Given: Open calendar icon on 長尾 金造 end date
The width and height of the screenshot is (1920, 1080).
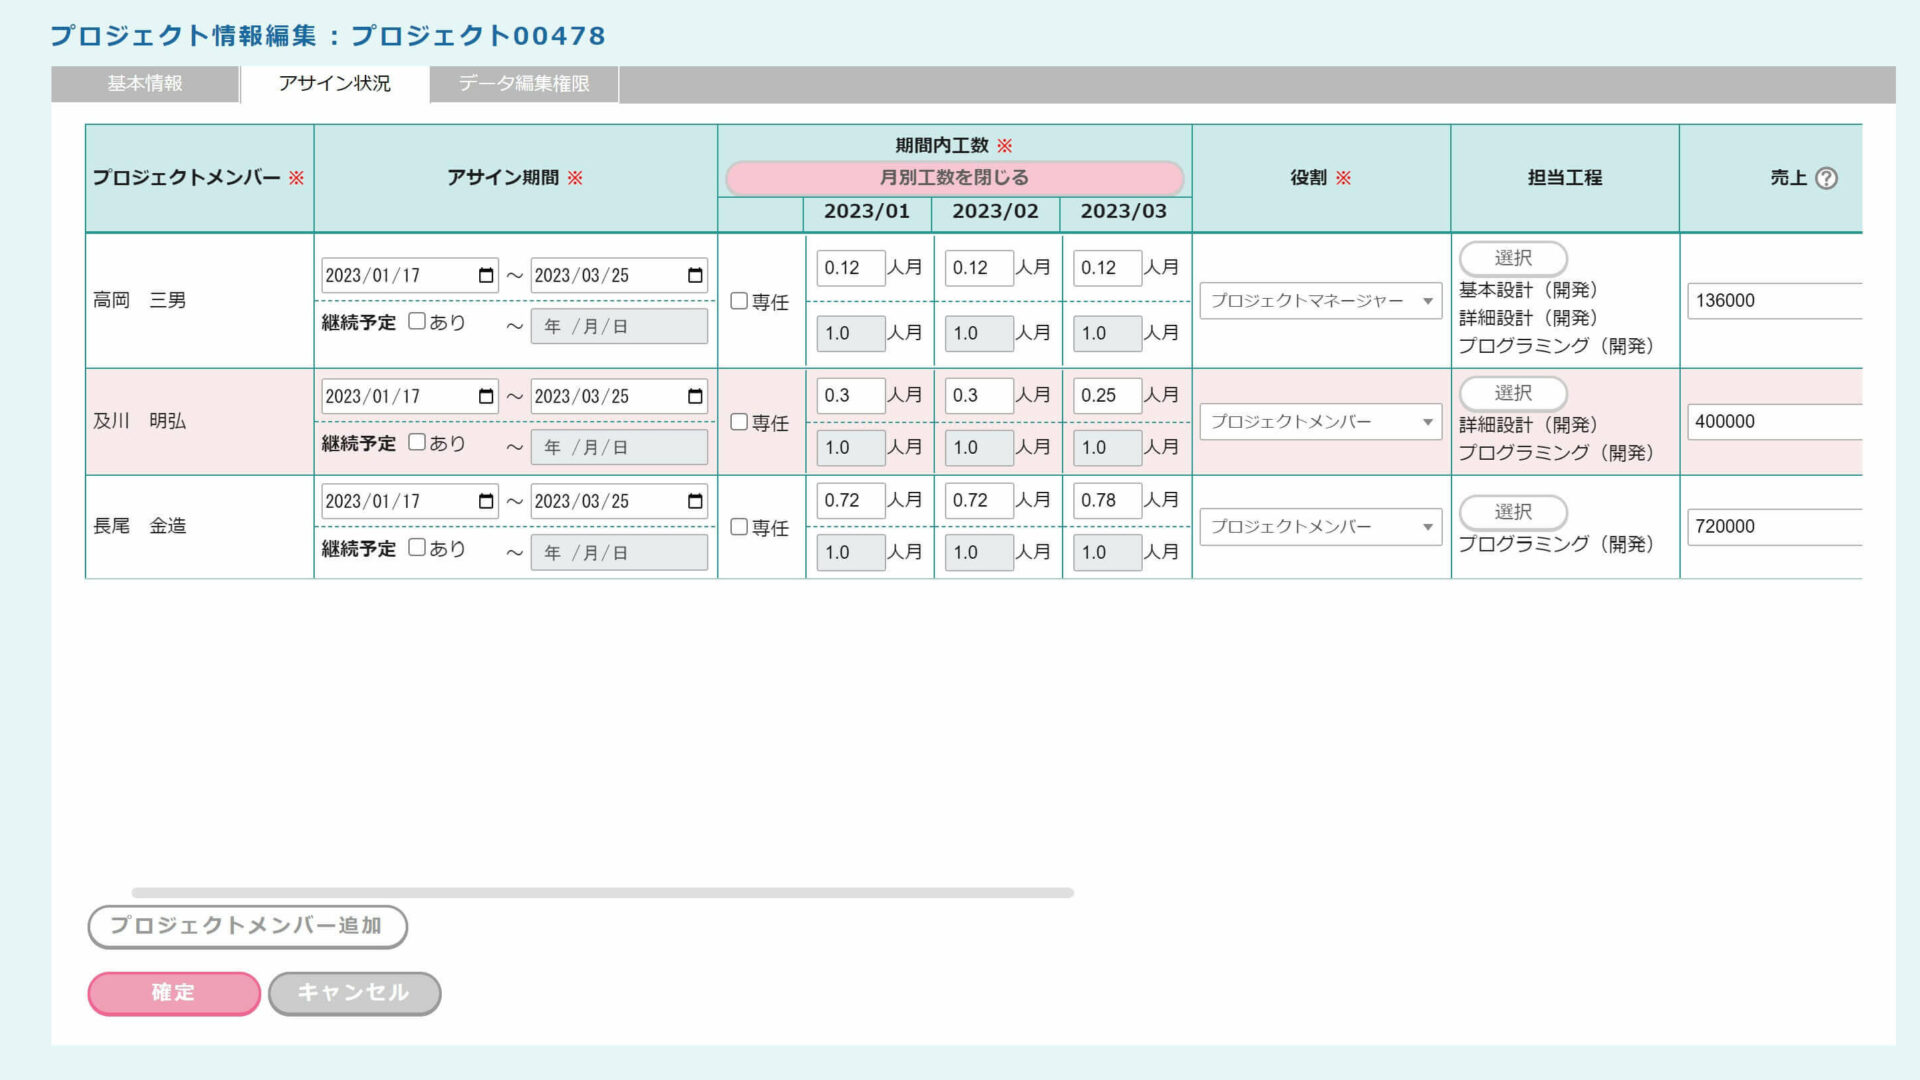Looking at the screenshot, I should click(x=695, y=502).
